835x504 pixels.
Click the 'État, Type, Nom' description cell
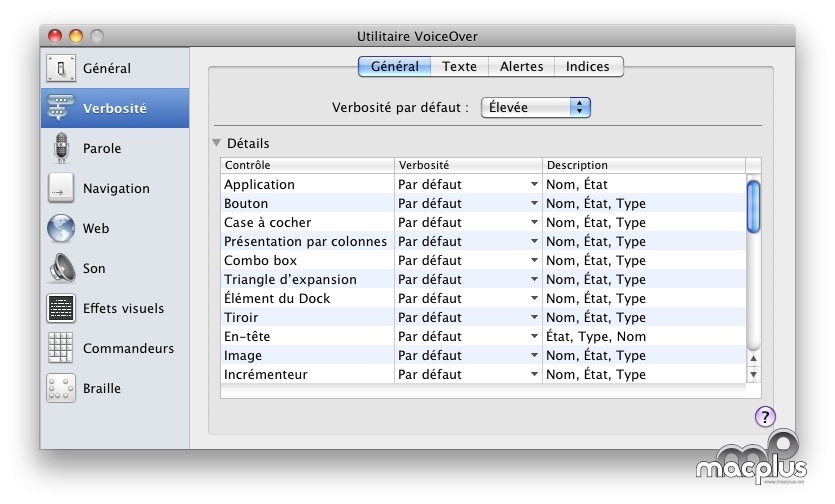pos(644,336)
